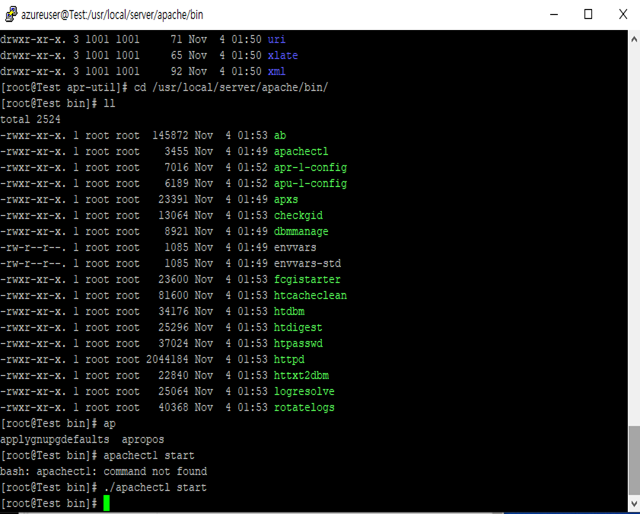Click the 'll' command after bin prompt

pos(109,103)
